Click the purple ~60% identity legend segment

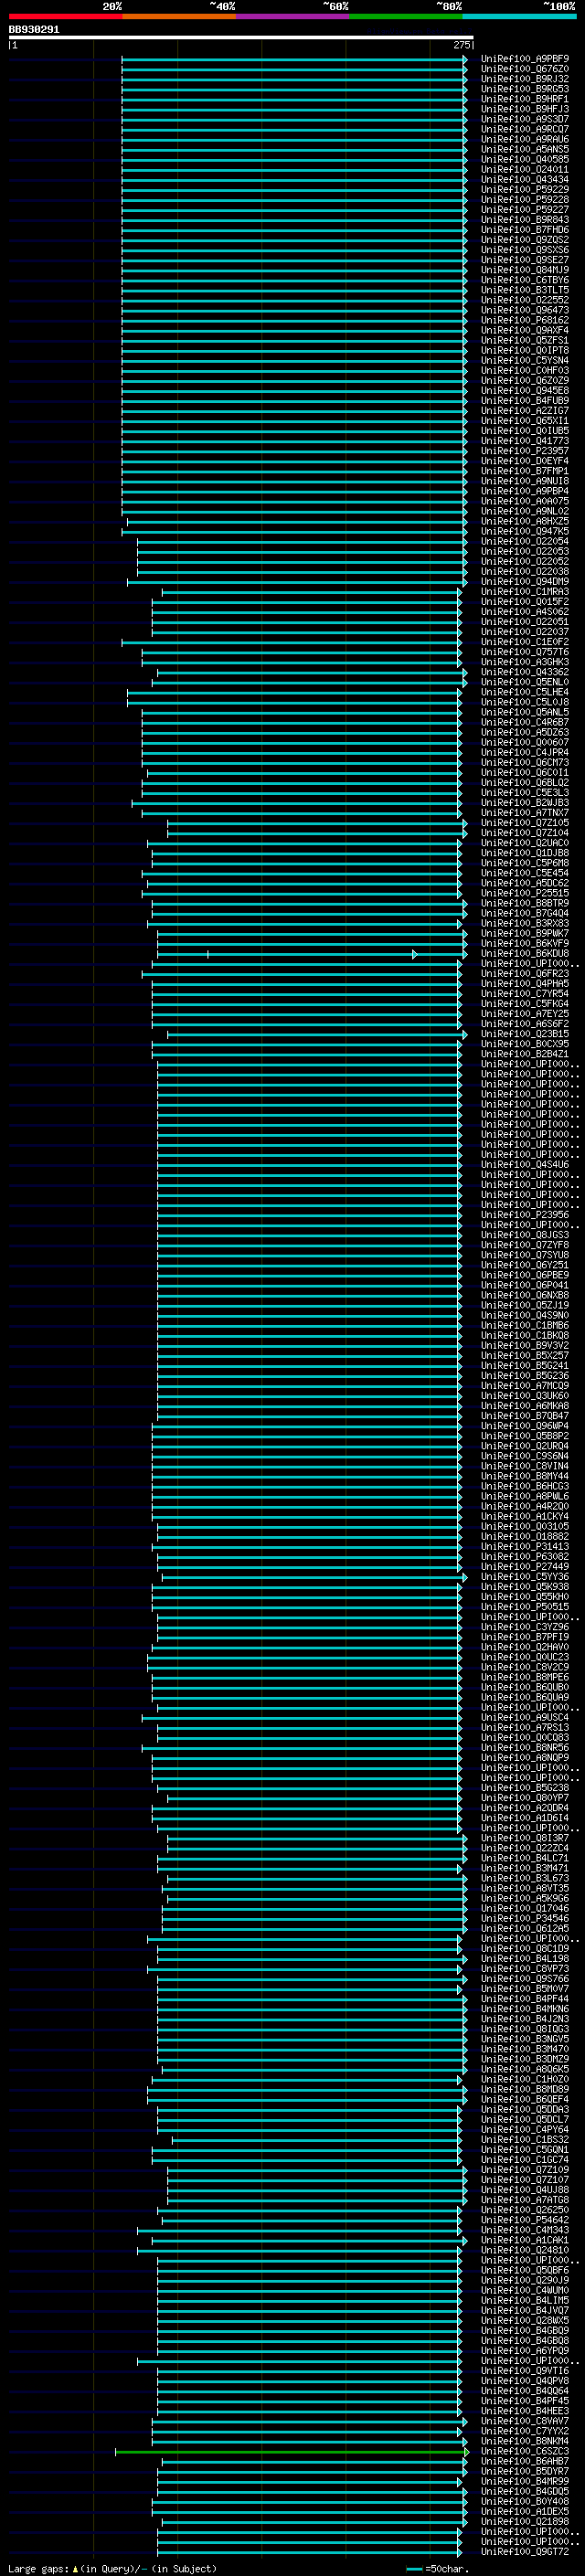pyautogui.click(x=292, y=16)
